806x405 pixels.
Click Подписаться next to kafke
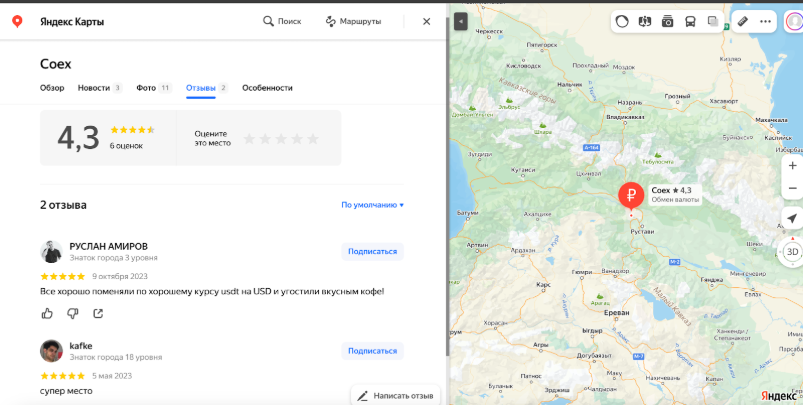point(373,351)
